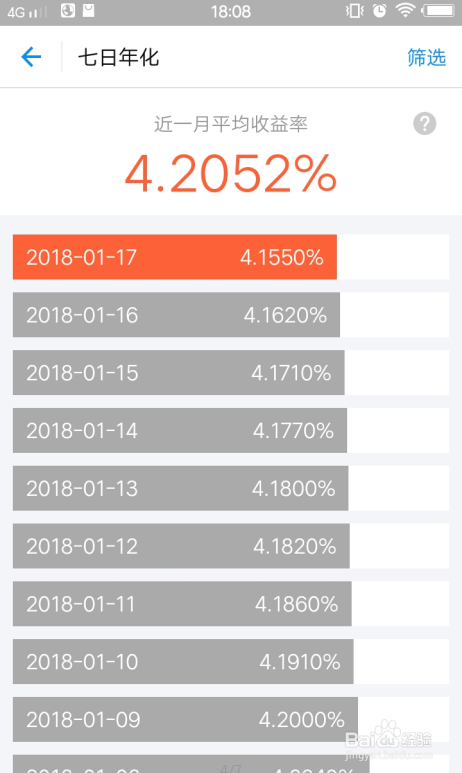The width and height of the screenshot is (462, 773).
Task: Select the 2018-01-13 row showing 4.1800%
Action: tap(231, 488)
